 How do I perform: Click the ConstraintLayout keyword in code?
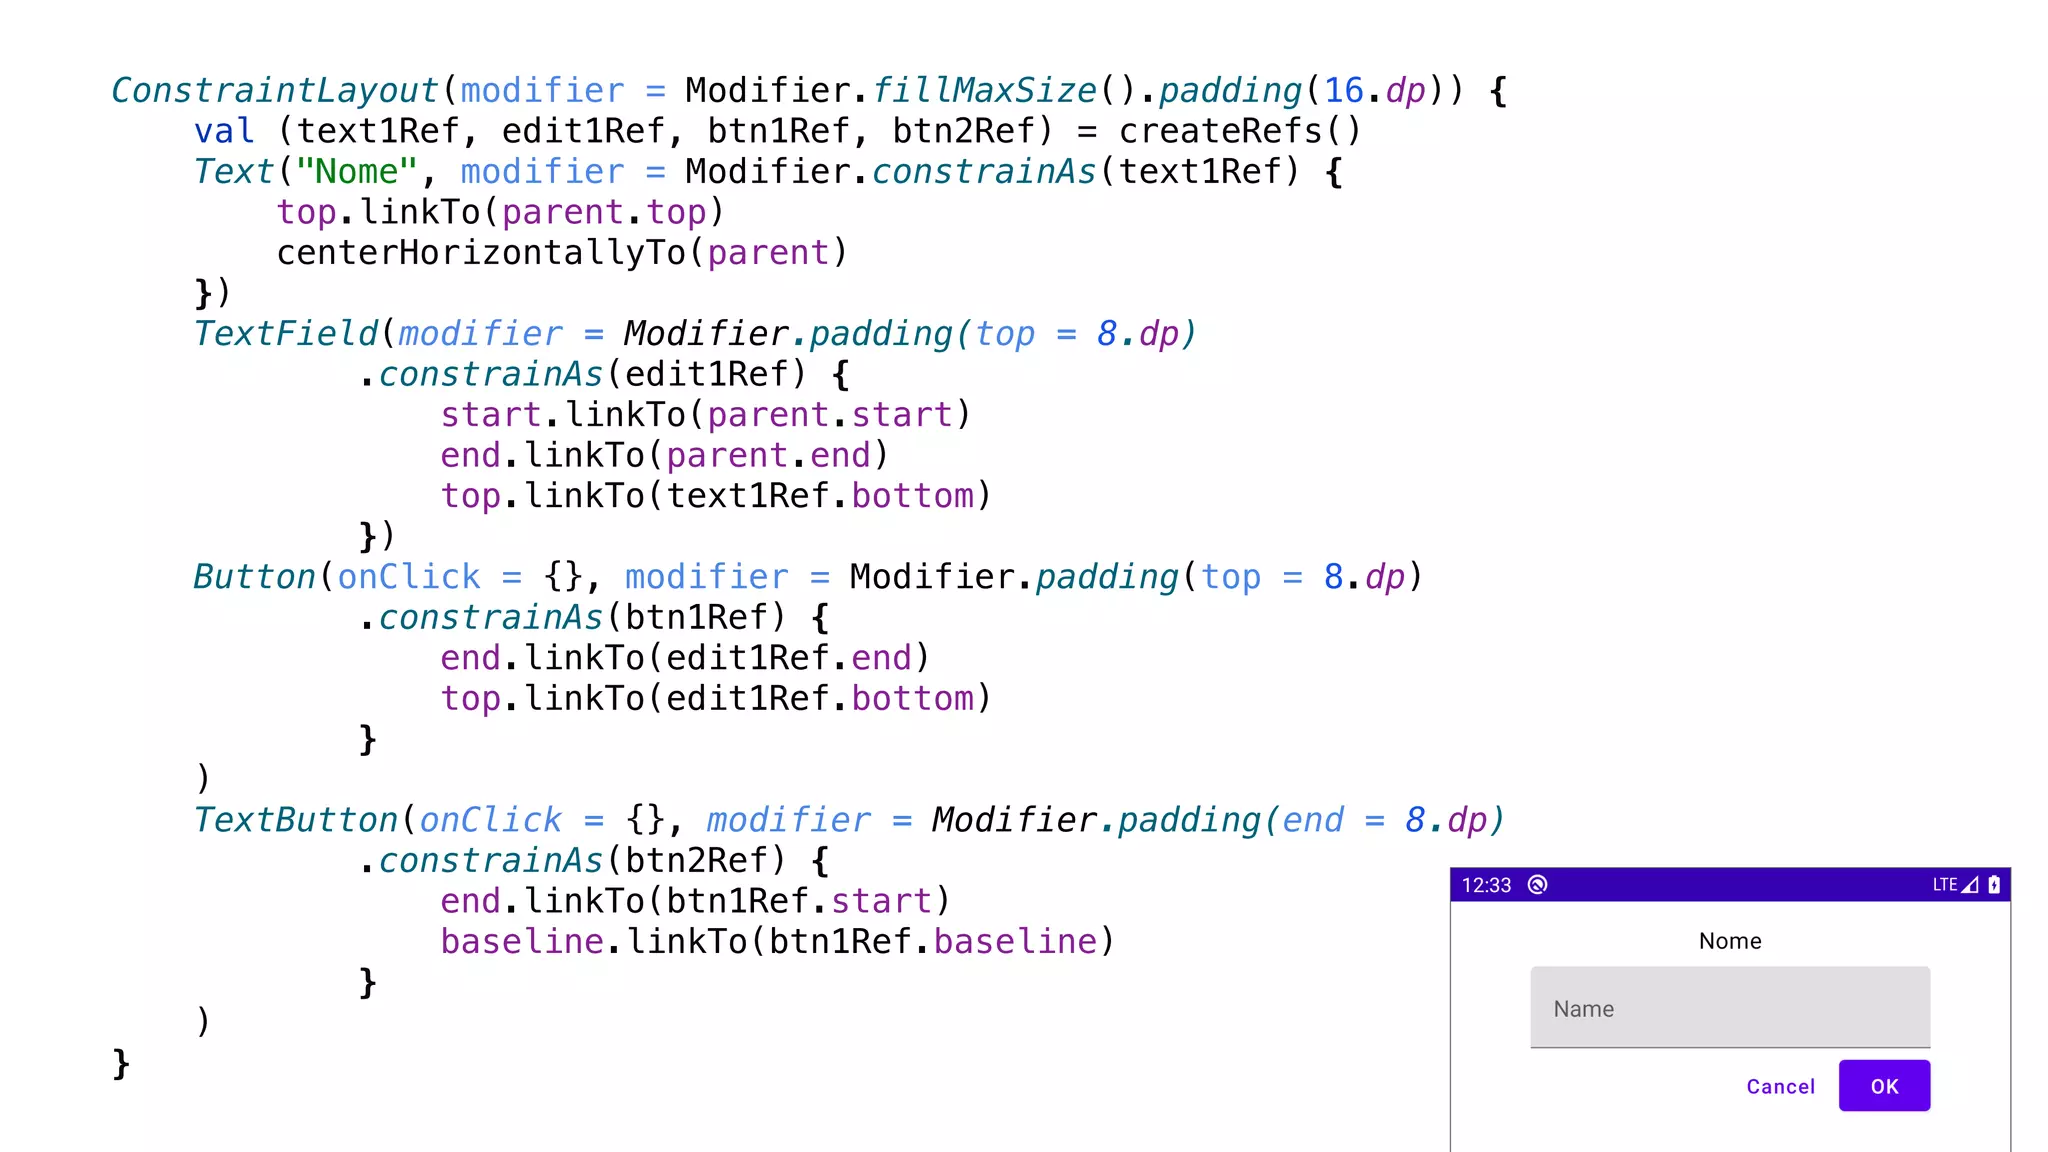coord(274,91)
